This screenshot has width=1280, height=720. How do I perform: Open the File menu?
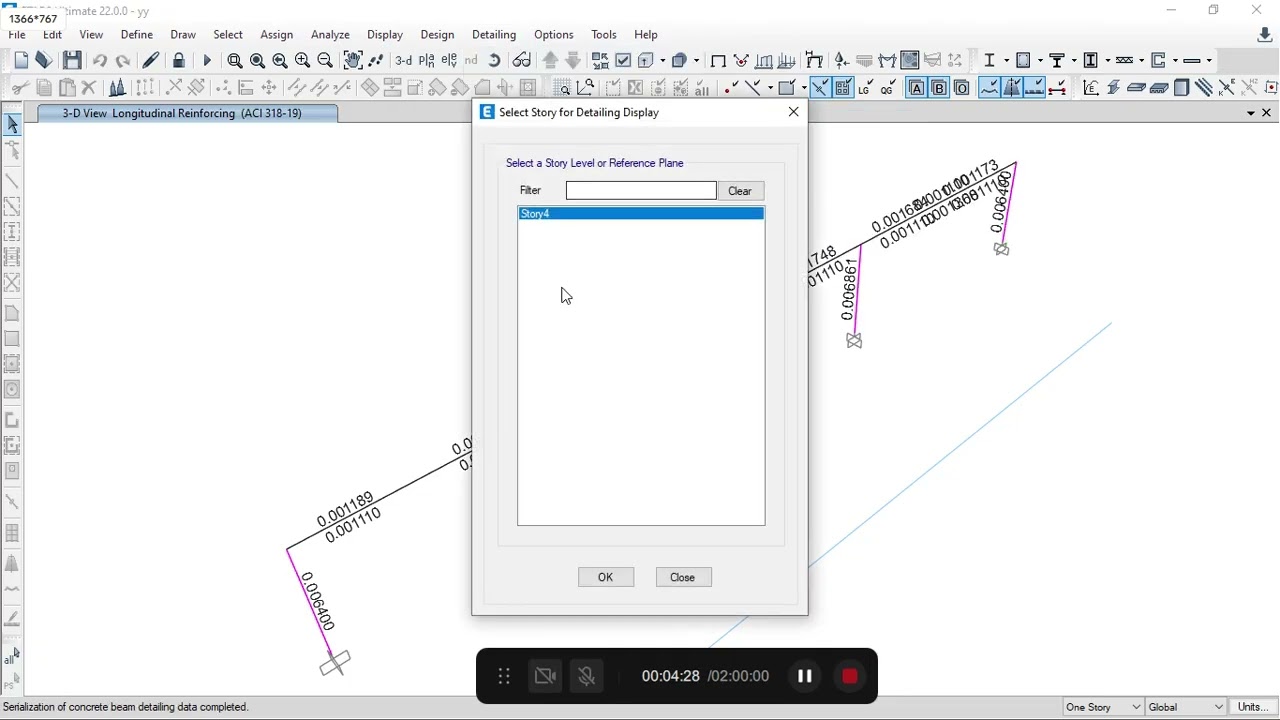point(17,35)
